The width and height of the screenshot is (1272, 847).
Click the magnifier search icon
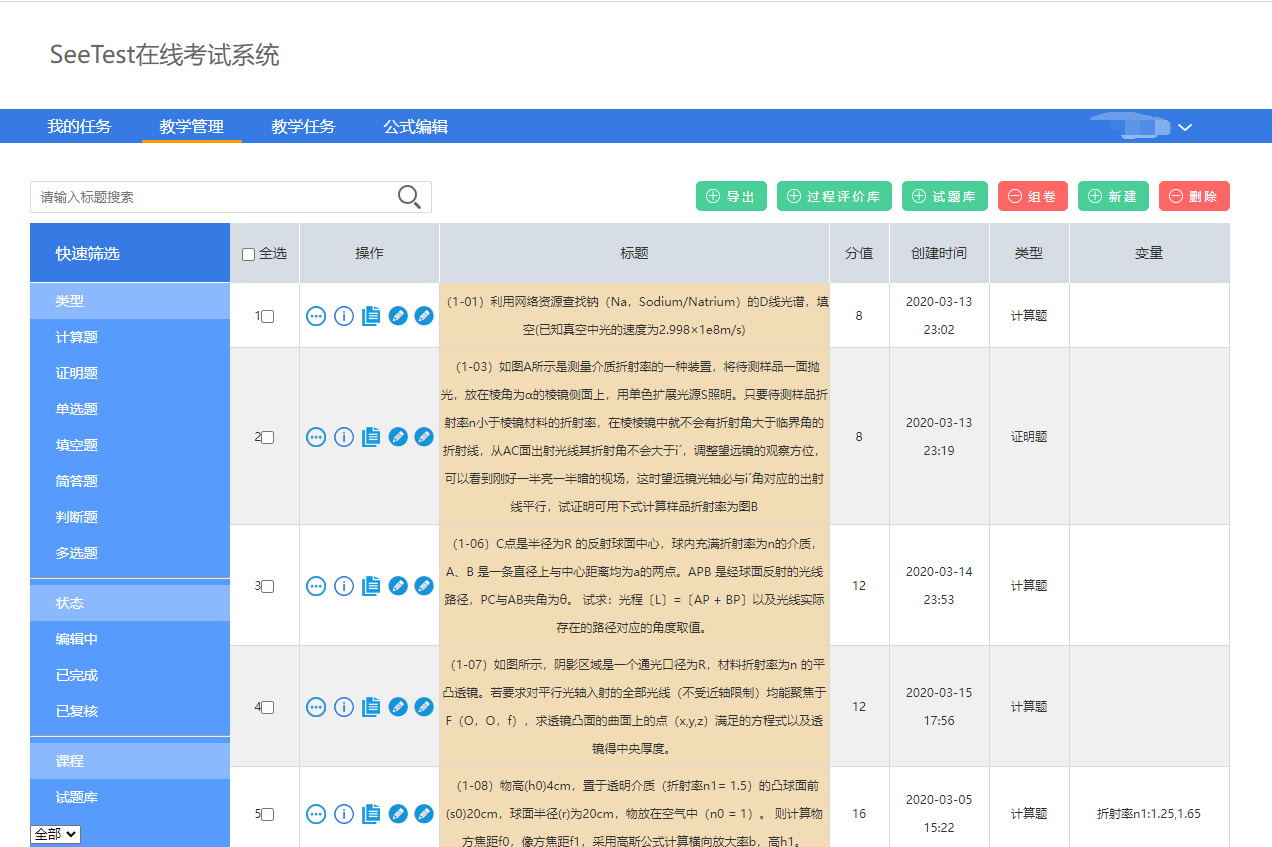tap(410, 197)
